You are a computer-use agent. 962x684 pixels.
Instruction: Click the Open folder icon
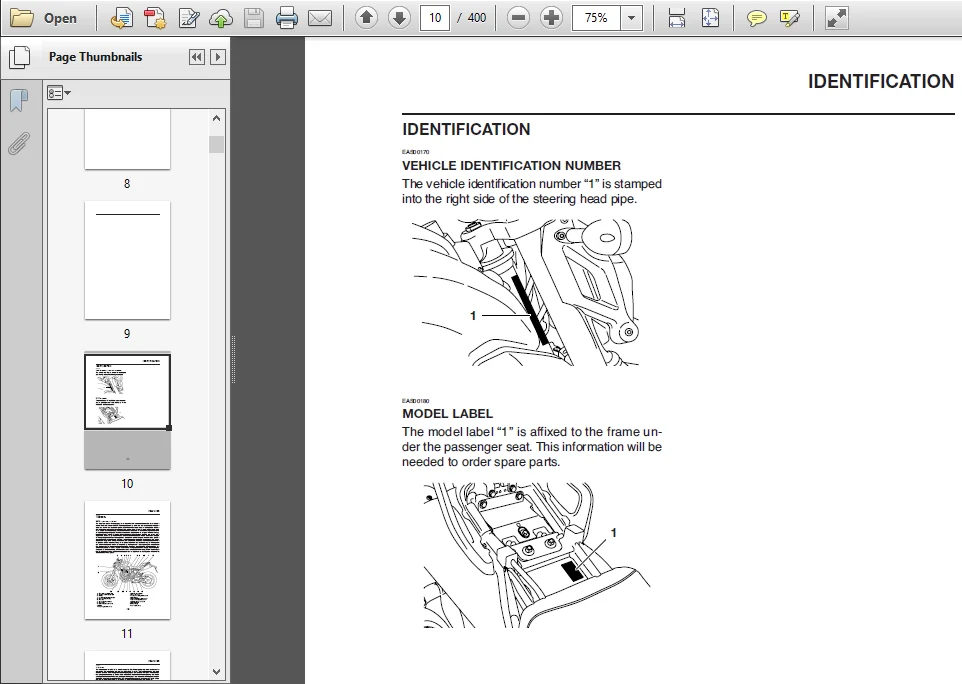[x=21, y=18]
